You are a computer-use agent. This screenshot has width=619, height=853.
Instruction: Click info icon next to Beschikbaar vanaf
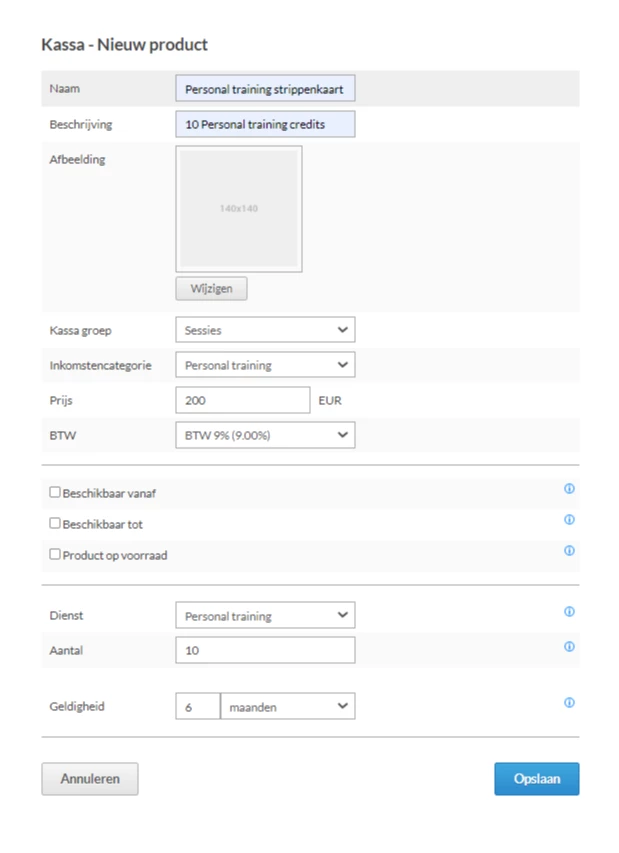569,489
